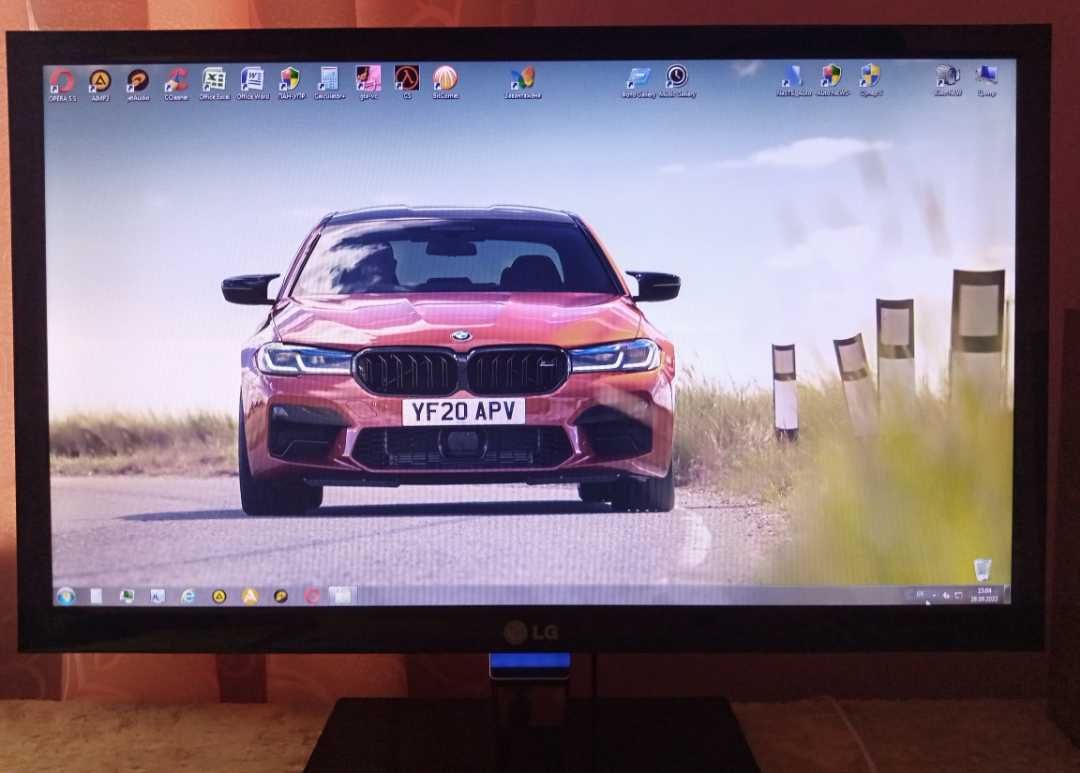The height and width of the screenshot is (773, 1080).
Task: Open the GTA Vice City shortcut
Action: click(x=368, y=83)
